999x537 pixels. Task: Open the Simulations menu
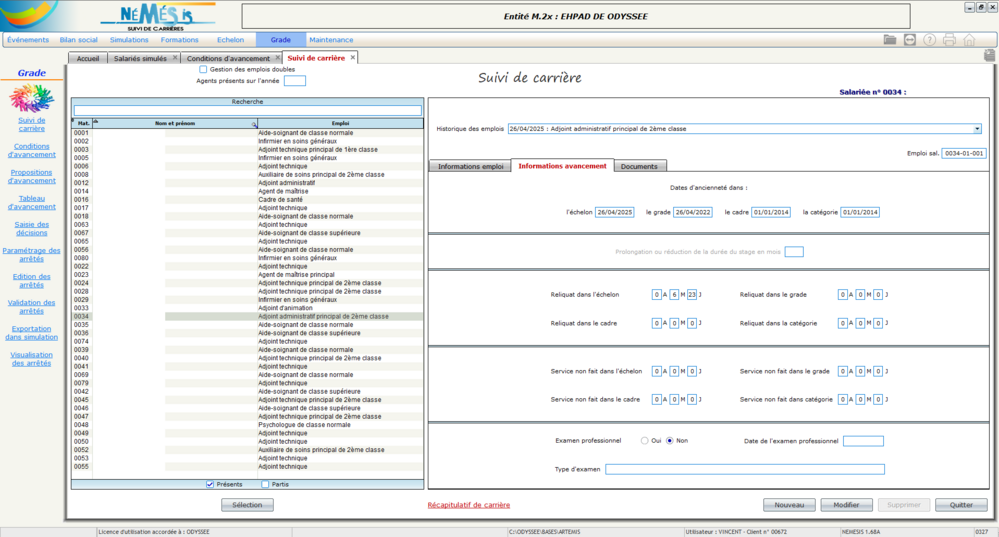tap(129, 40)
